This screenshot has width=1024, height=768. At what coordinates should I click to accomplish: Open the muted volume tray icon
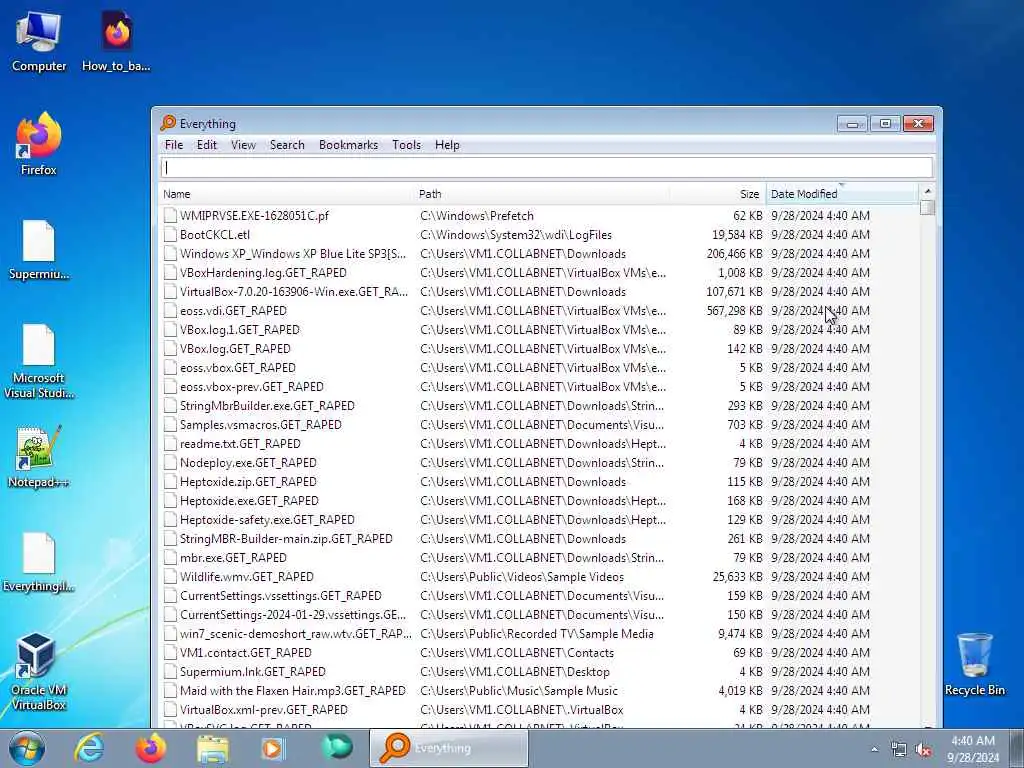point(923,750)
